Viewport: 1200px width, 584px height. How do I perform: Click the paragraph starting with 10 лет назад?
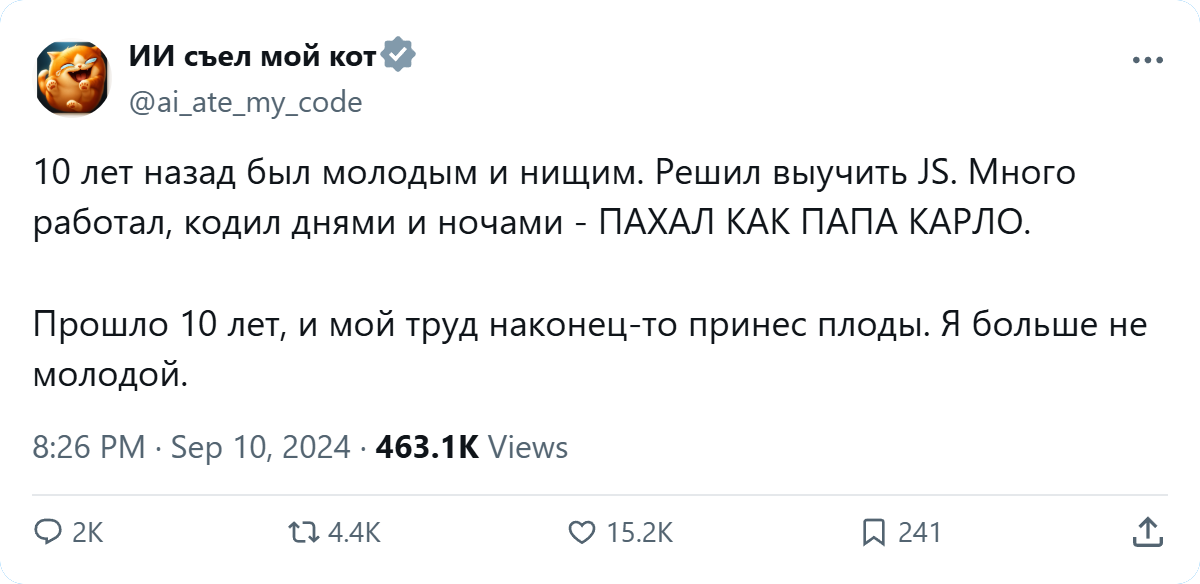pos(555,198)
